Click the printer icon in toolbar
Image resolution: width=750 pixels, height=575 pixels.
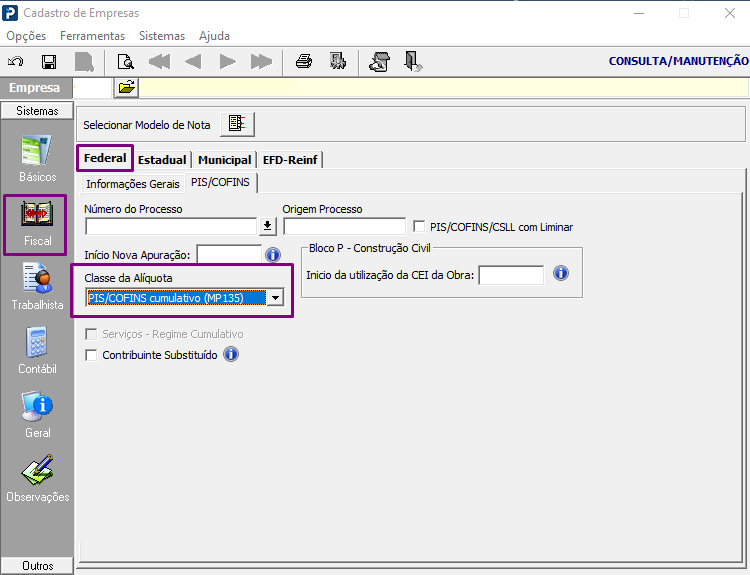click(304, 61)
